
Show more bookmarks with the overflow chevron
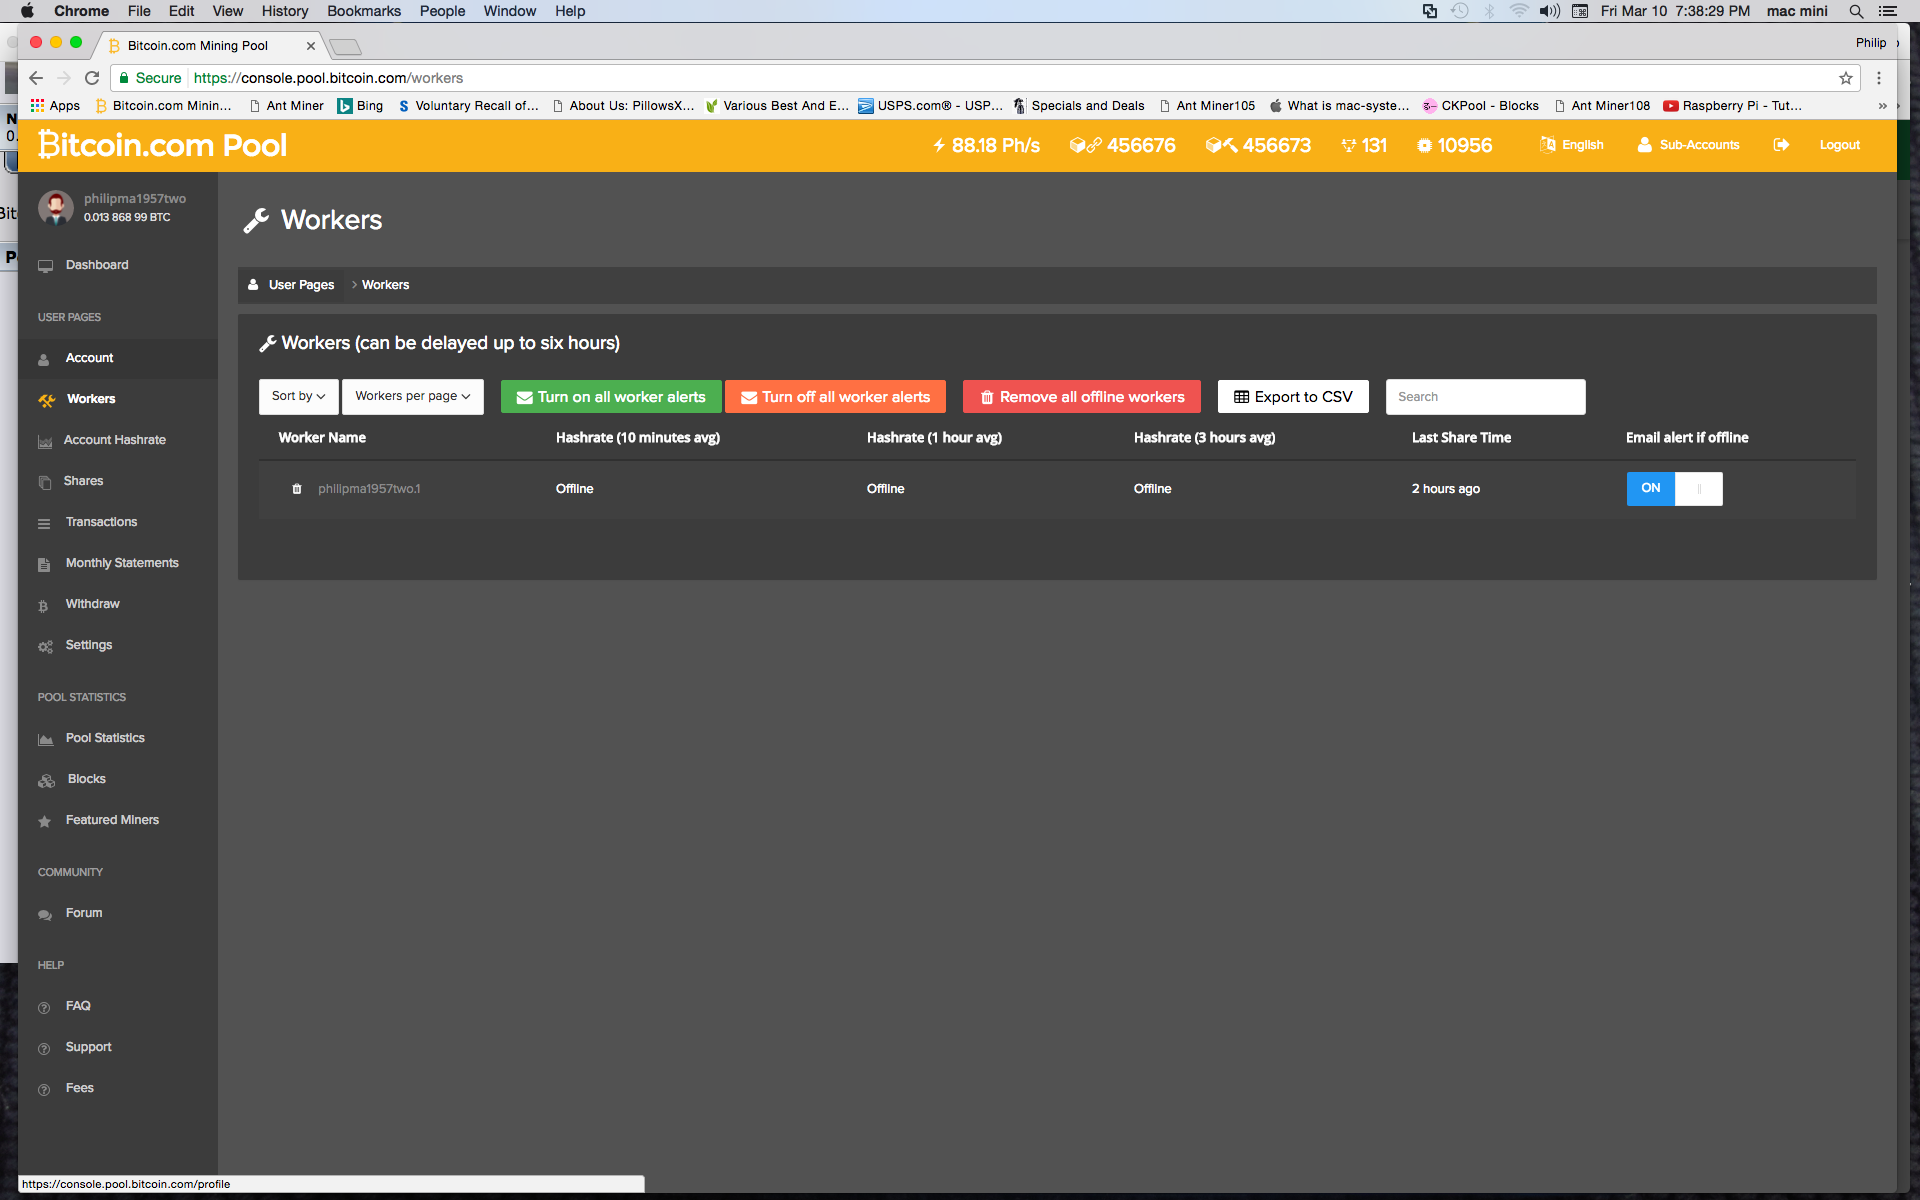point(1882,105)
